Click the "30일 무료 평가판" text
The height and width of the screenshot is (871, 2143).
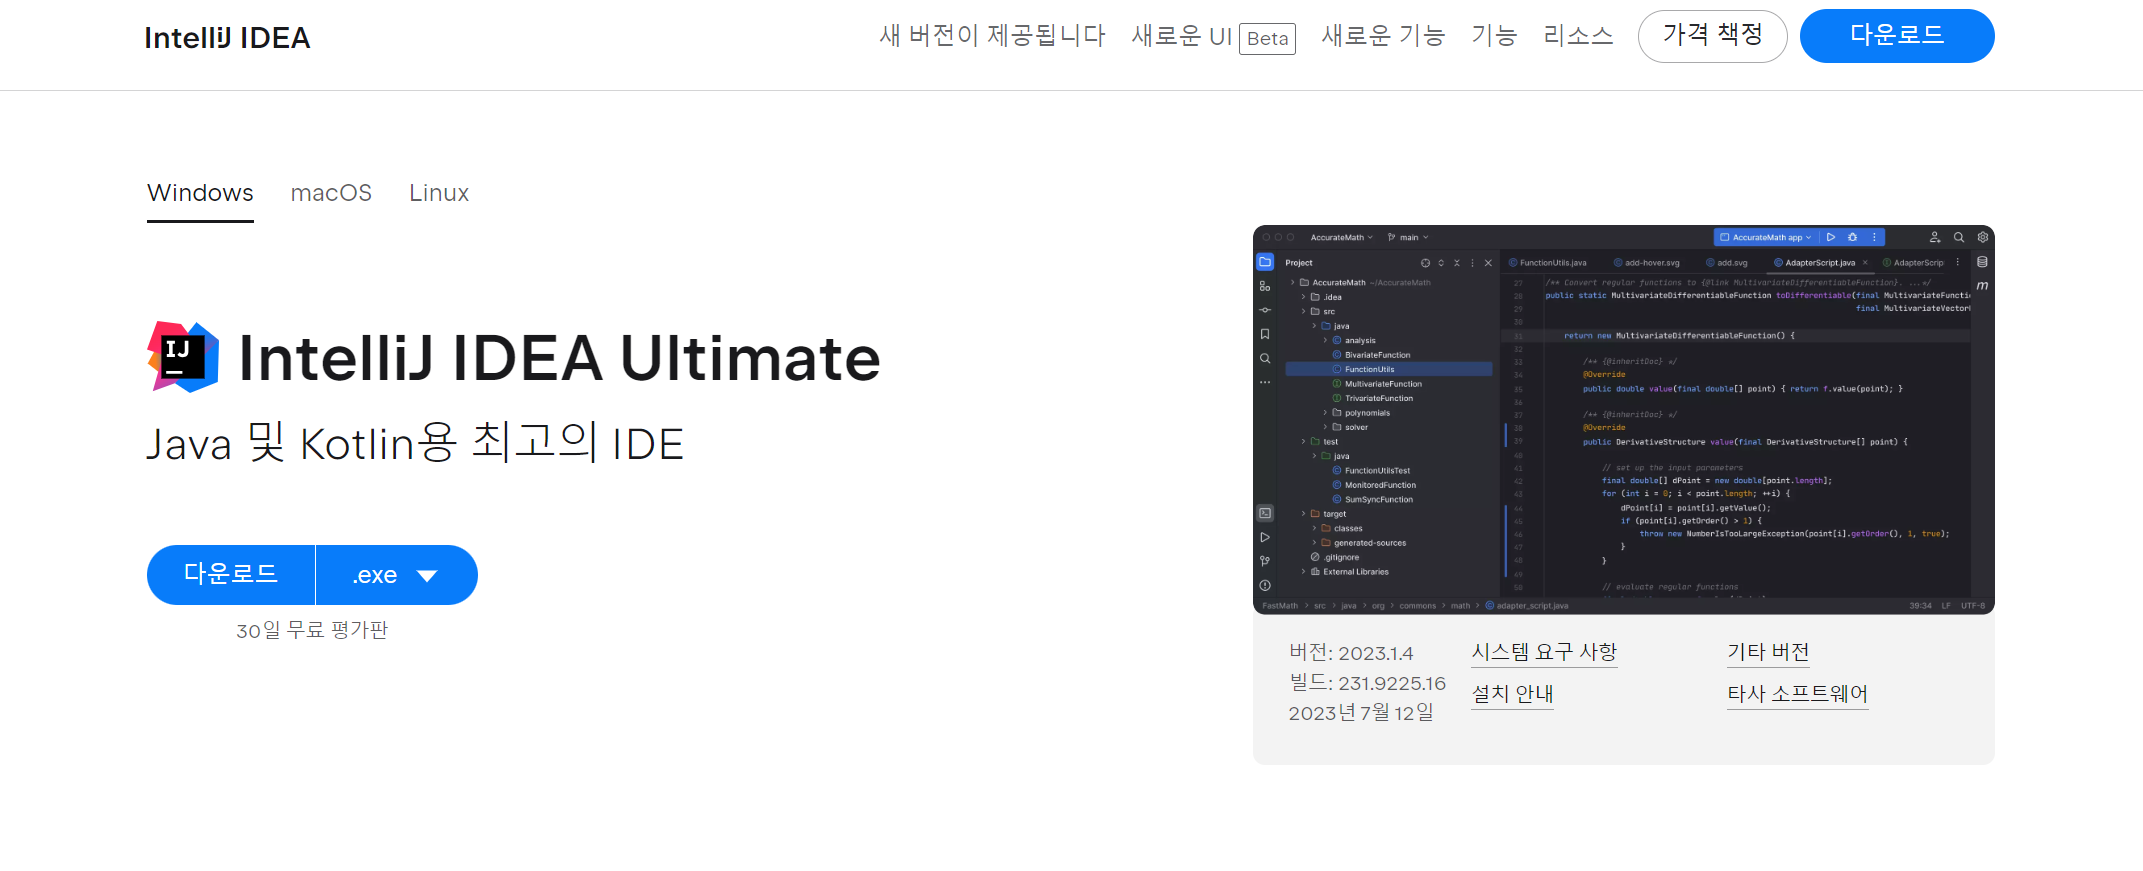[x=312, y=631]
